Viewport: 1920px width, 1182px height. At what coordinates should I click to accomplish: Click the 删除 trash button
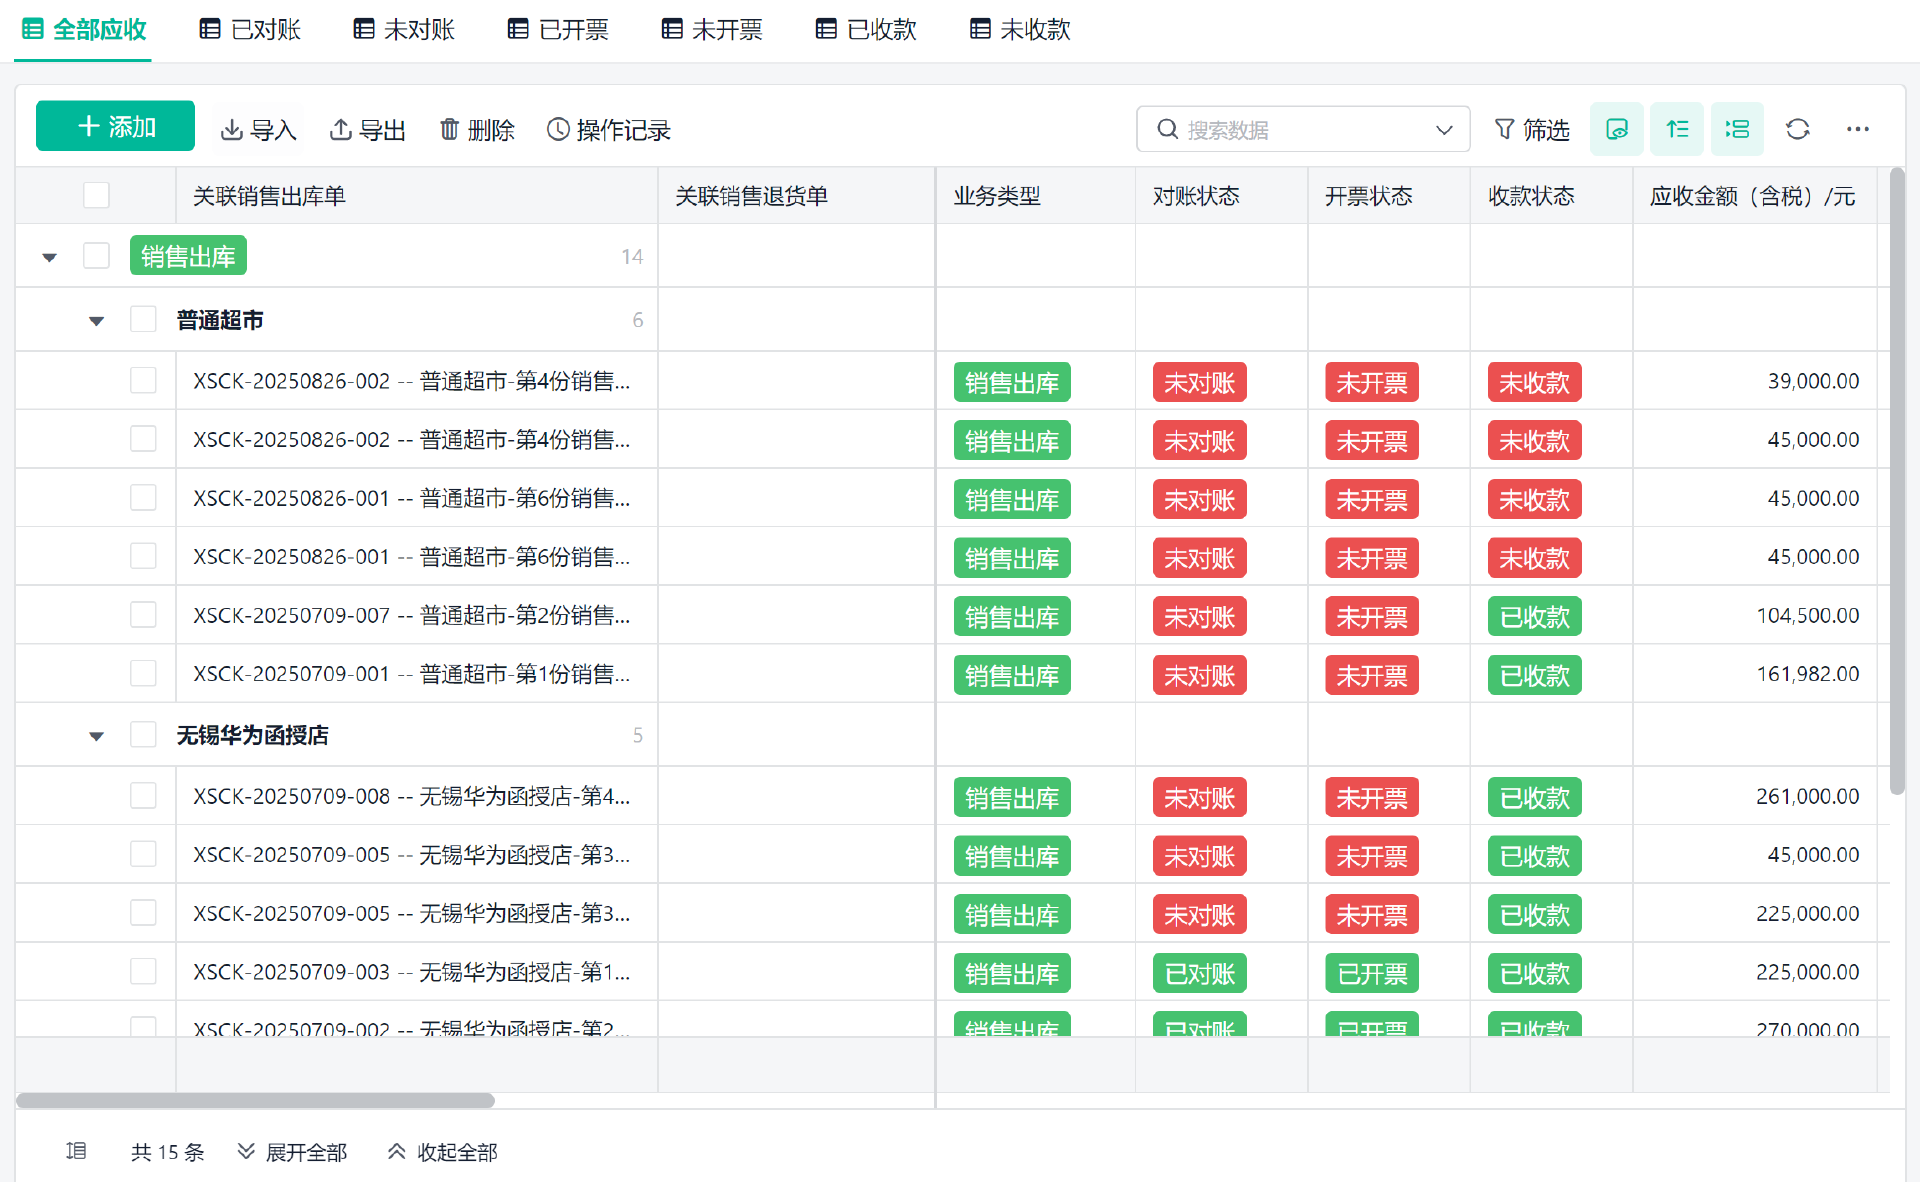pyautogui.click(x=477, y=129)
